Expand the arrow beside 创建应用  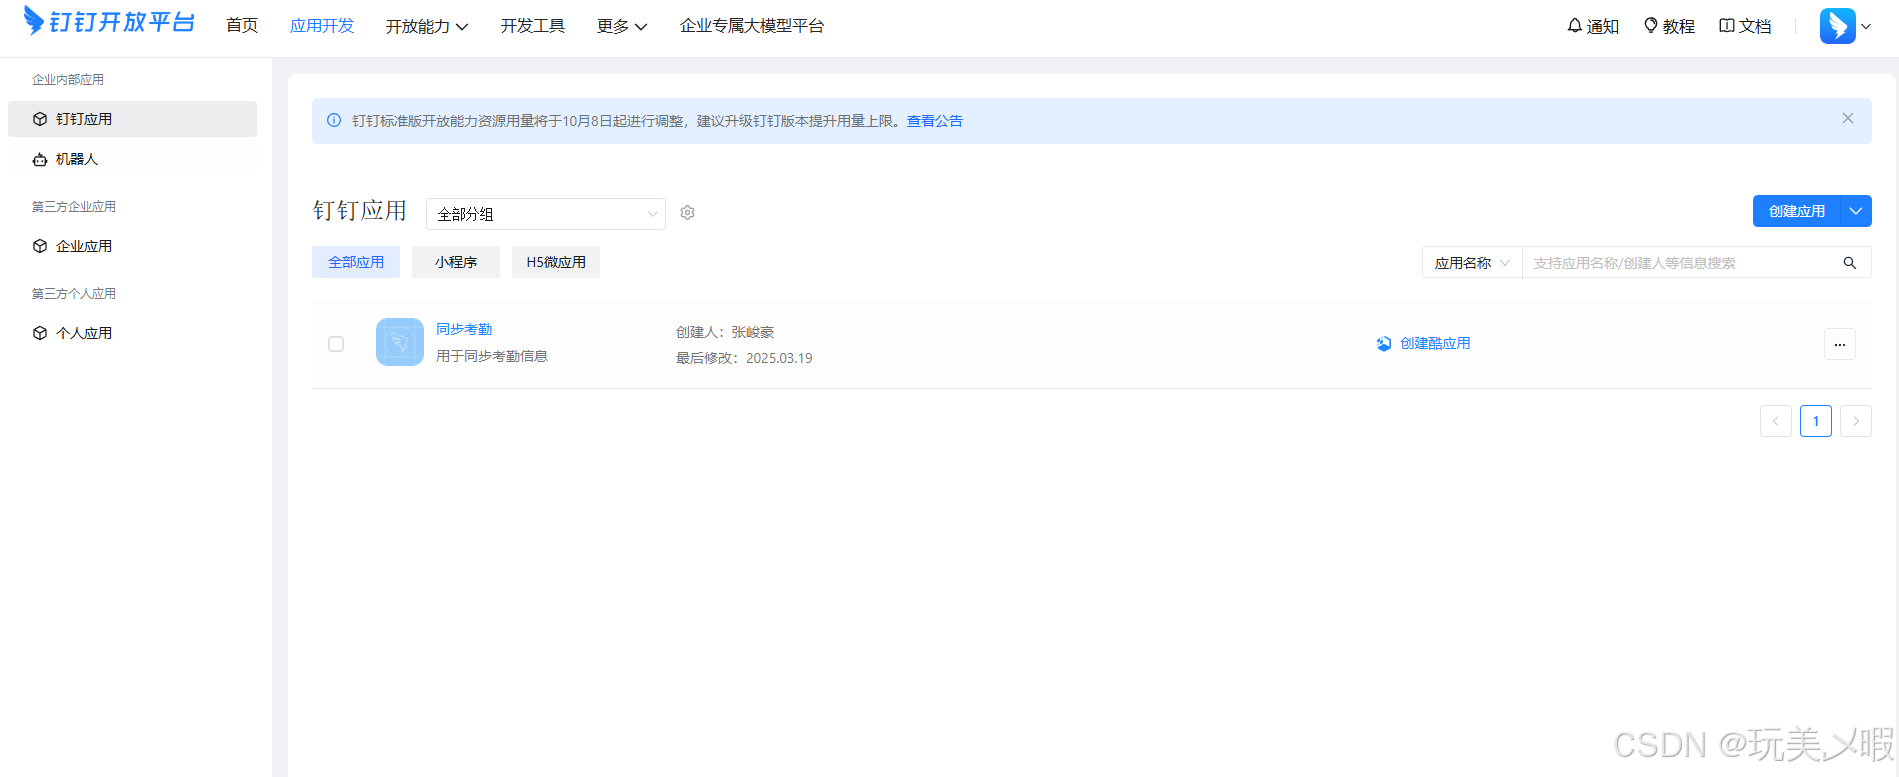tap(1856, 211)
